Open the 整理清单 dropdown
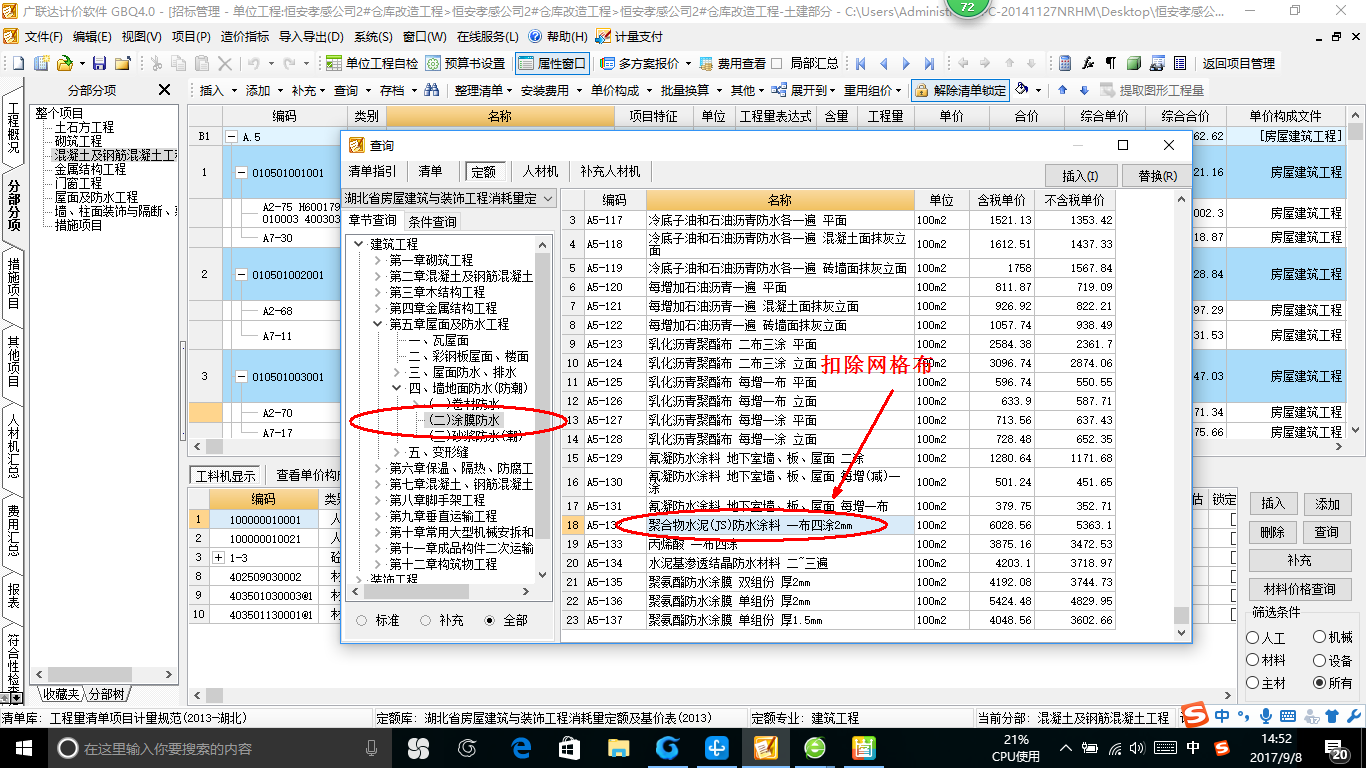 (x=484, y=90)
